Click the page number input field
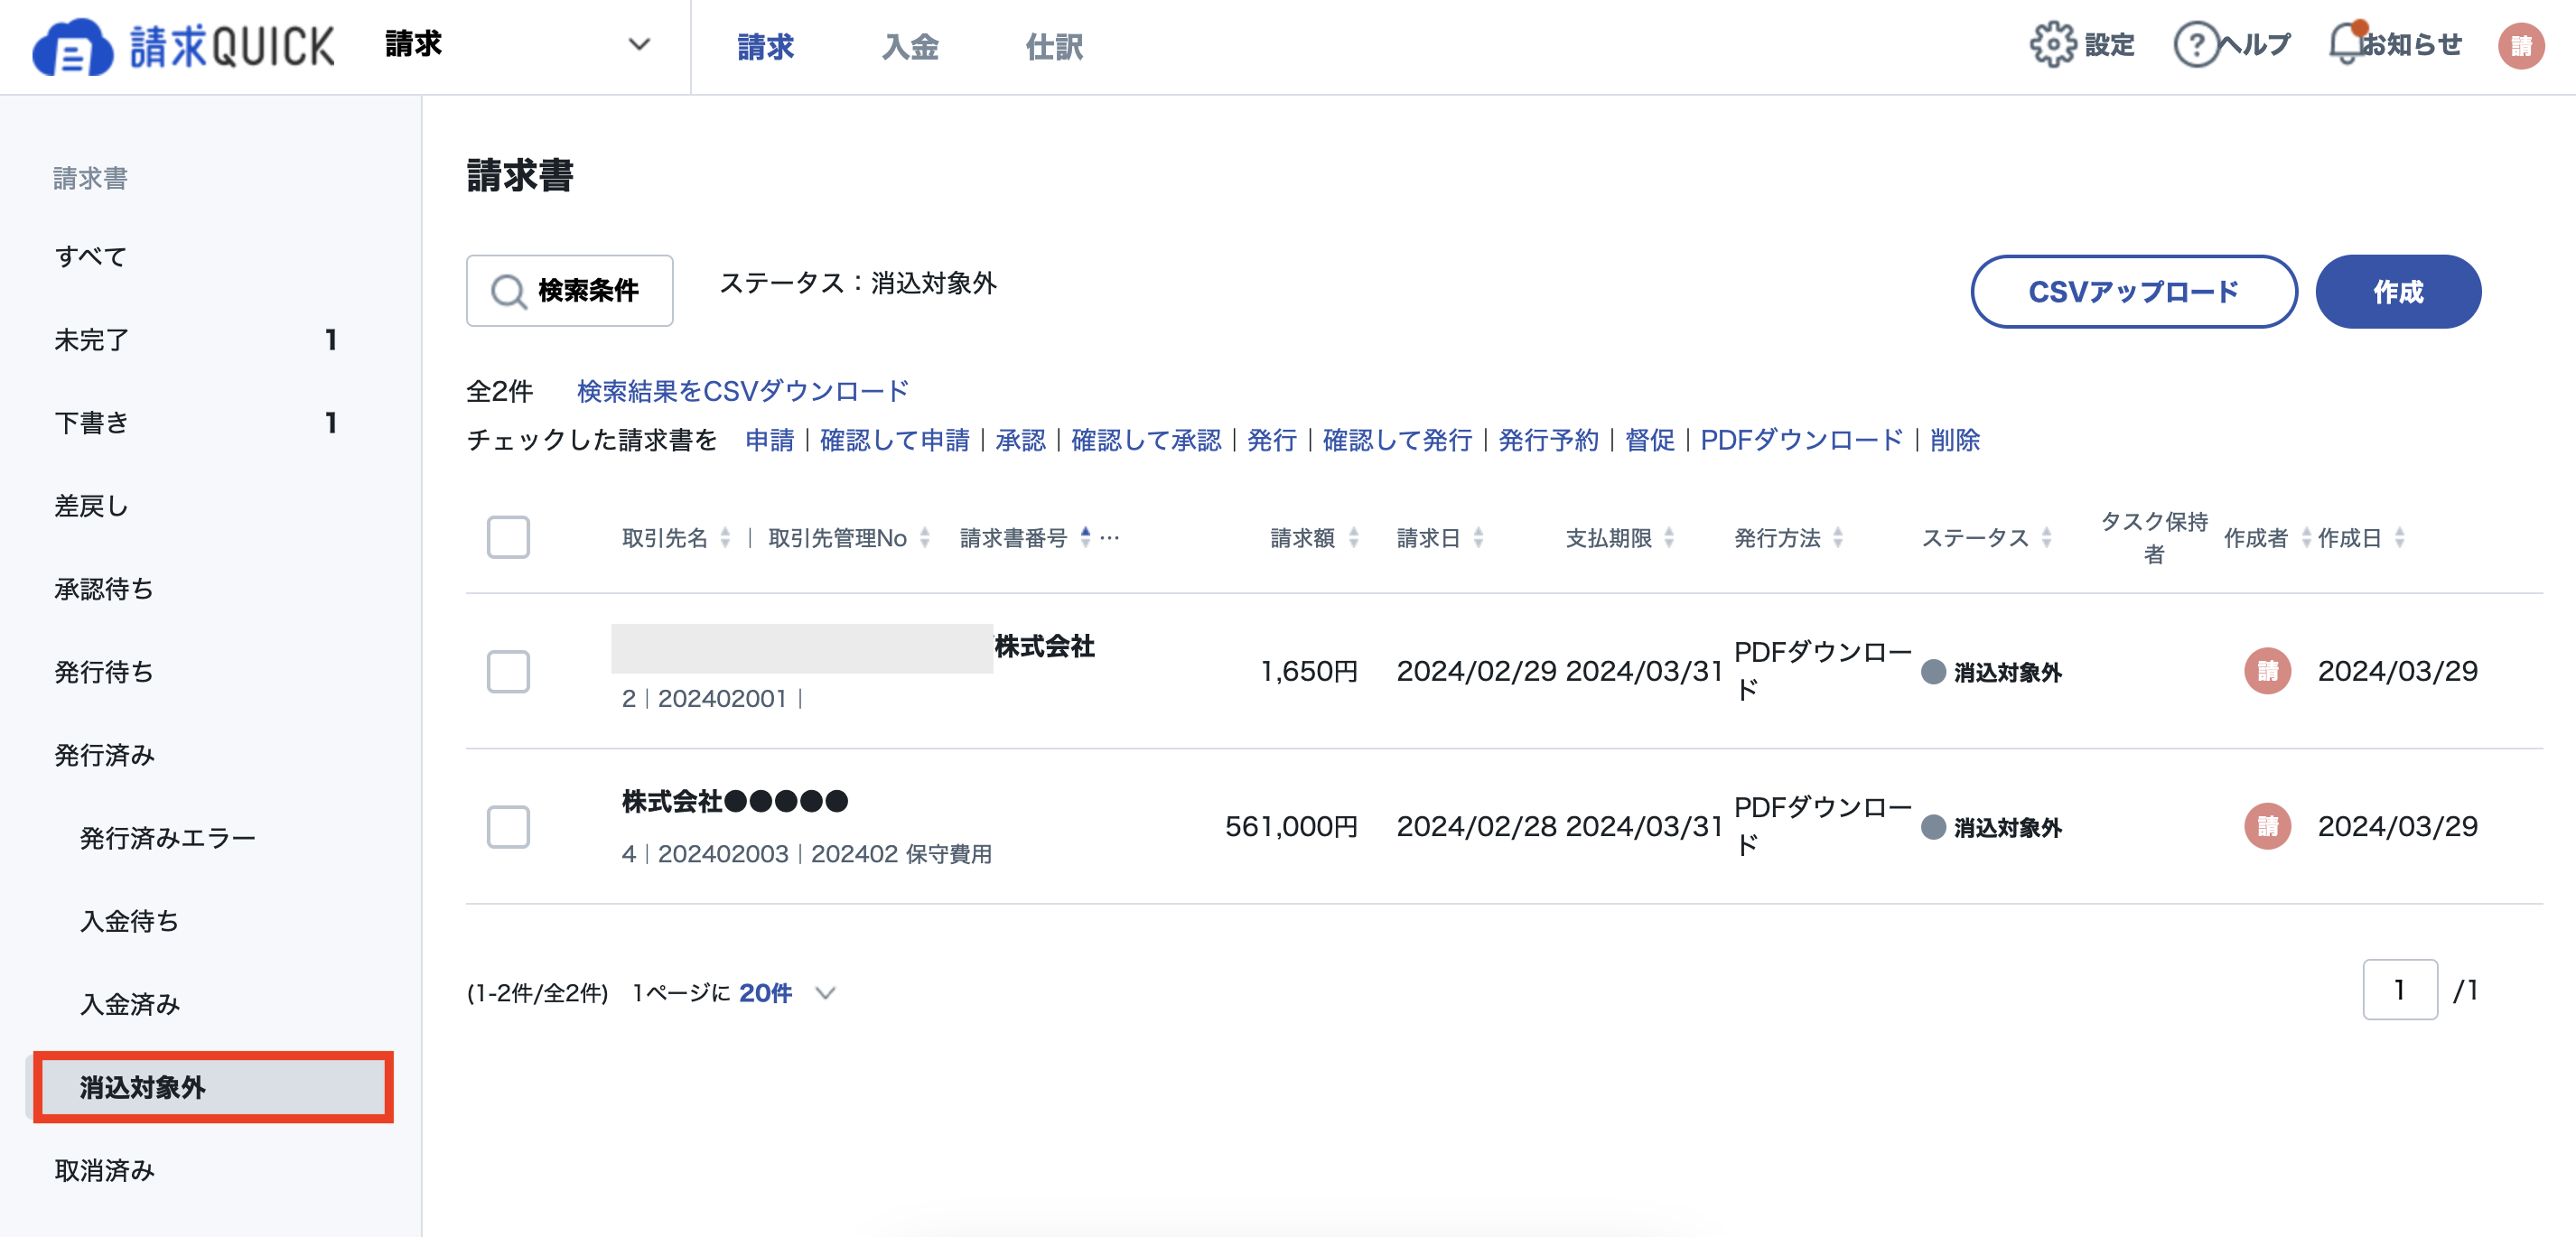Screen dimensions: 2576x1237 (x=2400, y=989)
